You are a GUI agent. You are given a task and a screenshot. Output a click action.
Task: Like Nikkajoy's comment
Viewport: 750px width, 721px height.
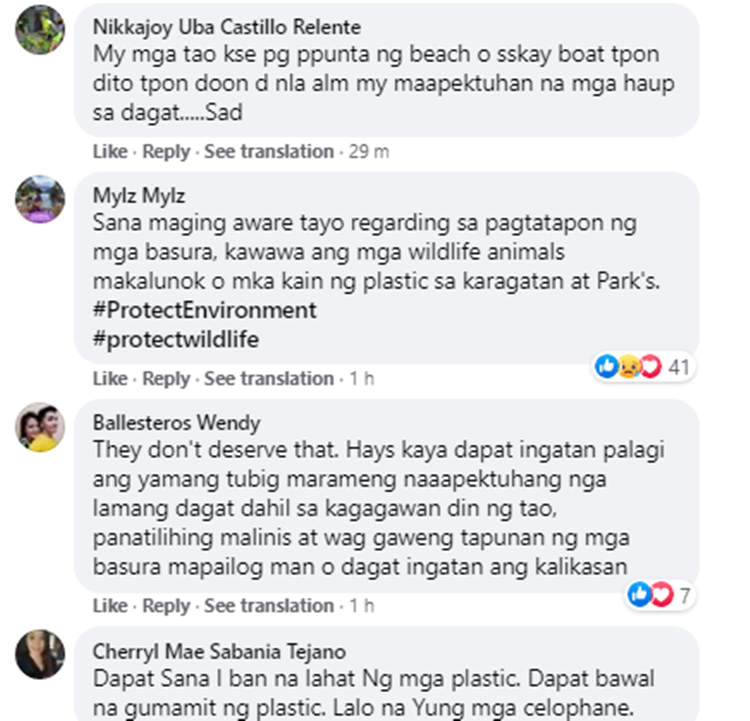click(x=110, y=152)
